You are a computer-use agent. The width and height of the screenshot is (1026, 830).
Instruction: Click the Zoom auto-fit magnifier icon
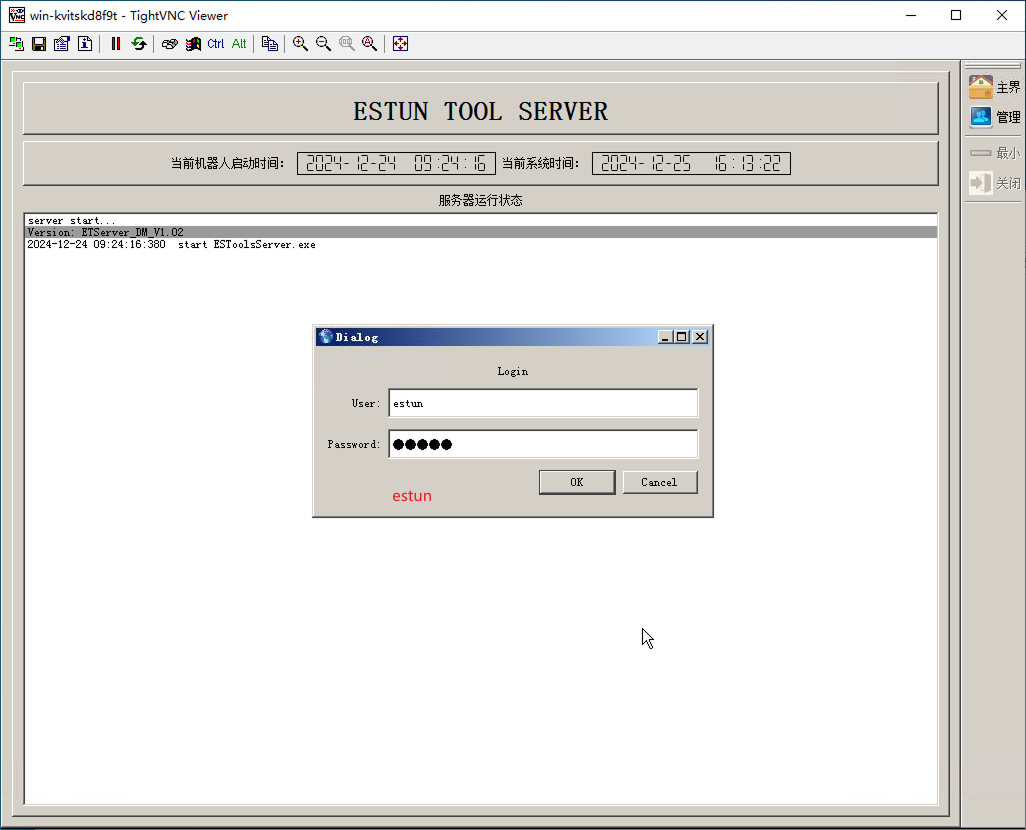click(370, 44)
